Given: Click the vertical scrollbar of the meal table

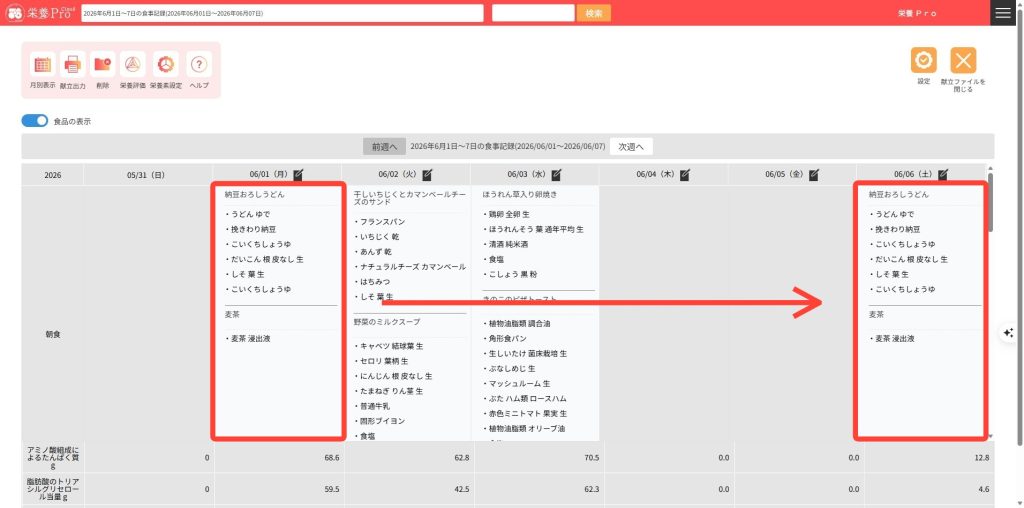Looking at the screenshot, I should coord(991,202).
